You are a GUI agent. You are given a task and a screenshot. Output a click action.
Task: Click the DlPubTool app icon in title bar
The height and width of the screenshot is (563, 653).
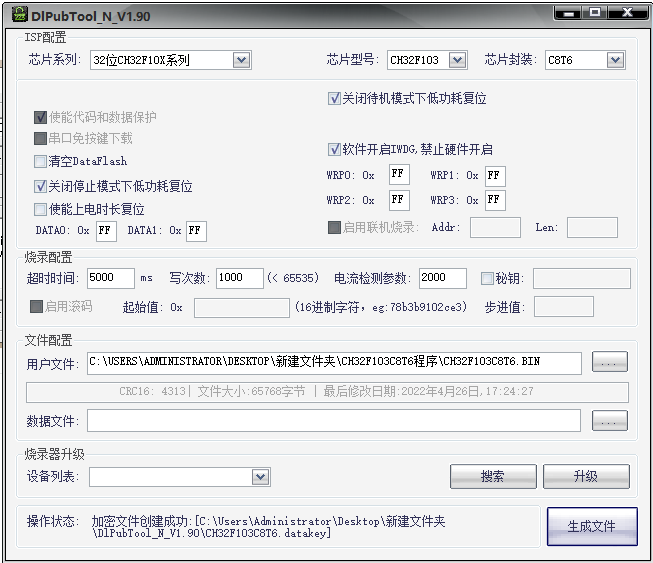click(14, 13)
